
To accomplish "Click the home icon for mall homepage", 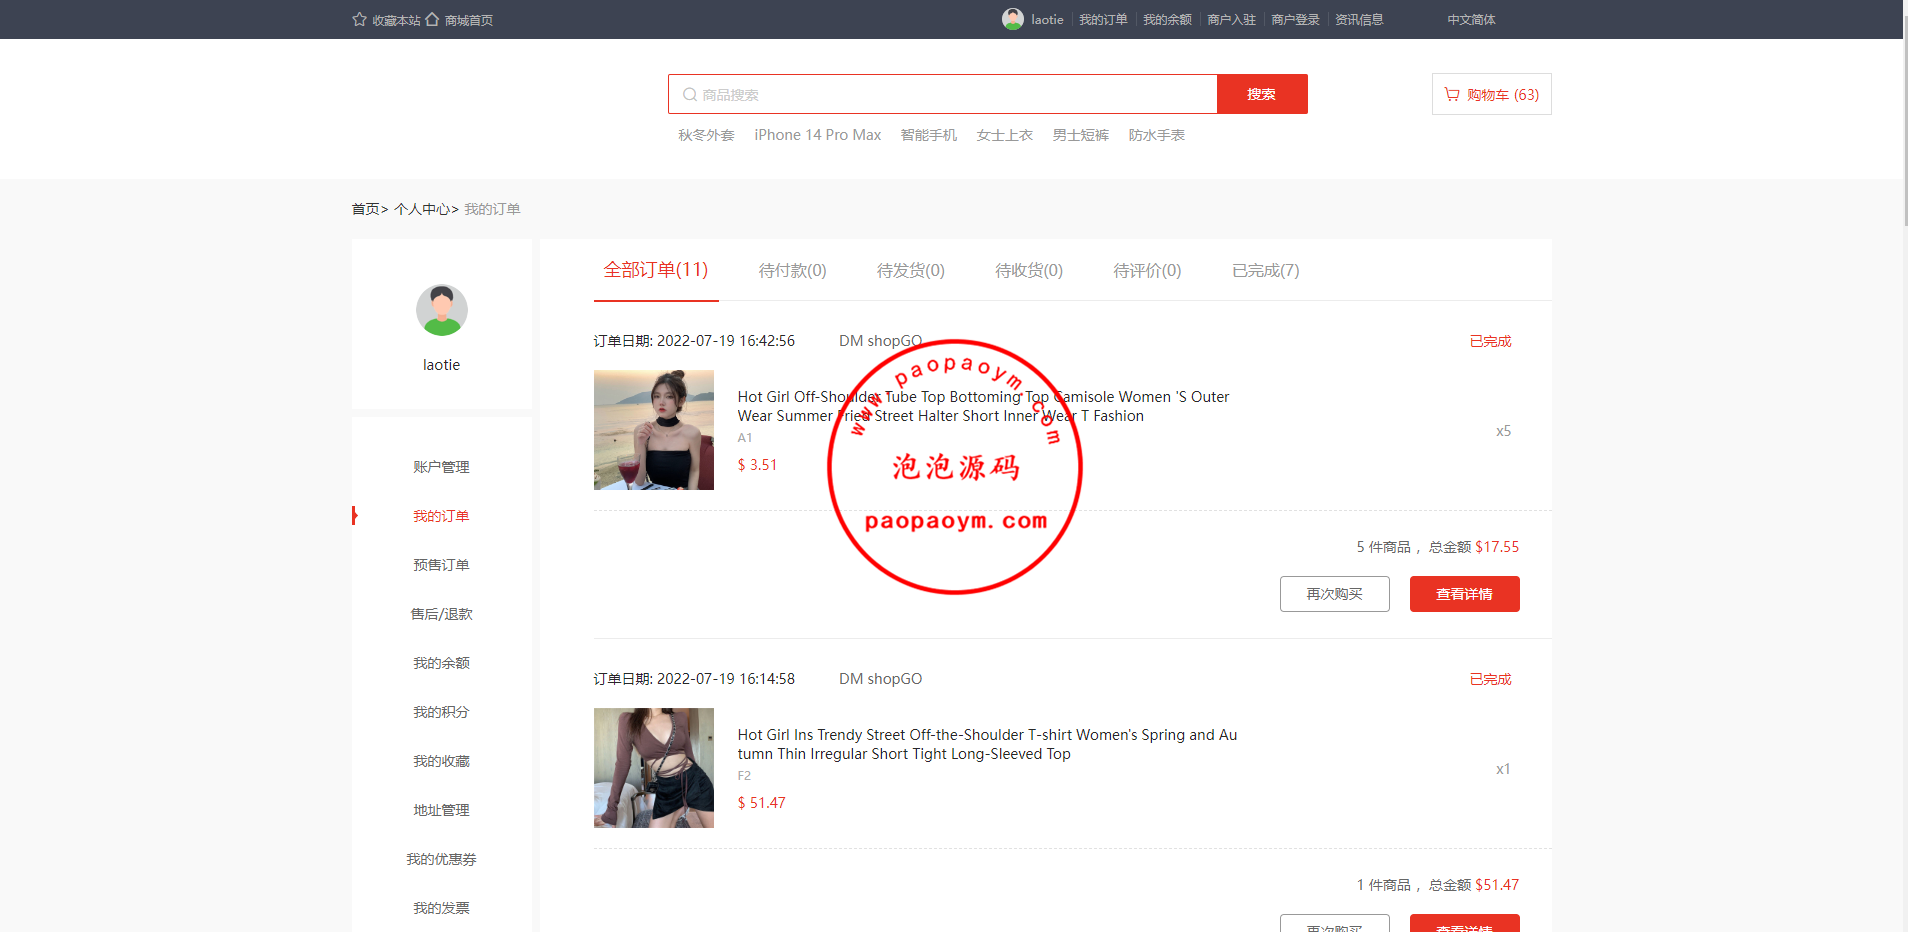I will click(432, 19).
